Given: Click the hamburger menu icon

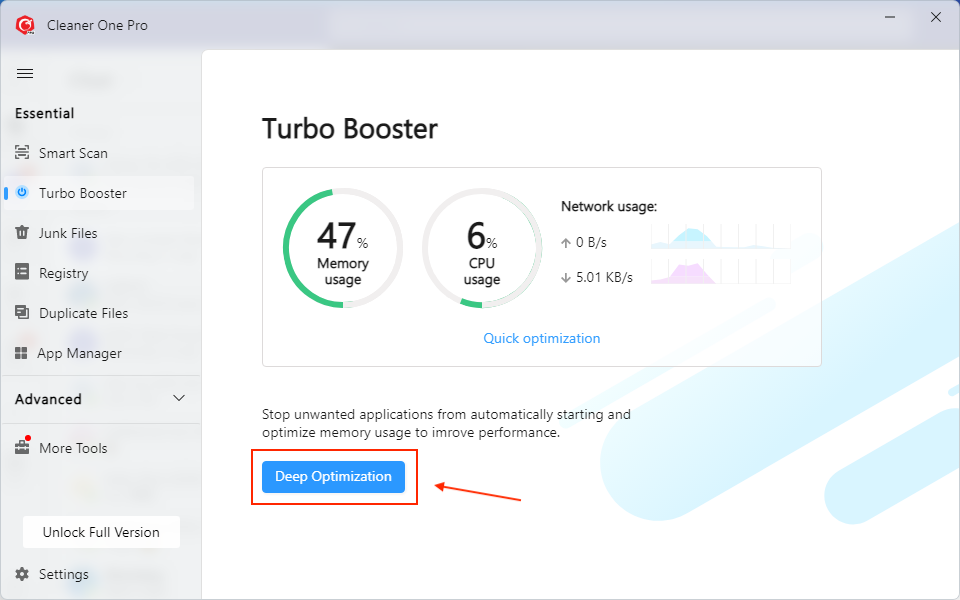Looking at the screenshot, I should 25,74.
